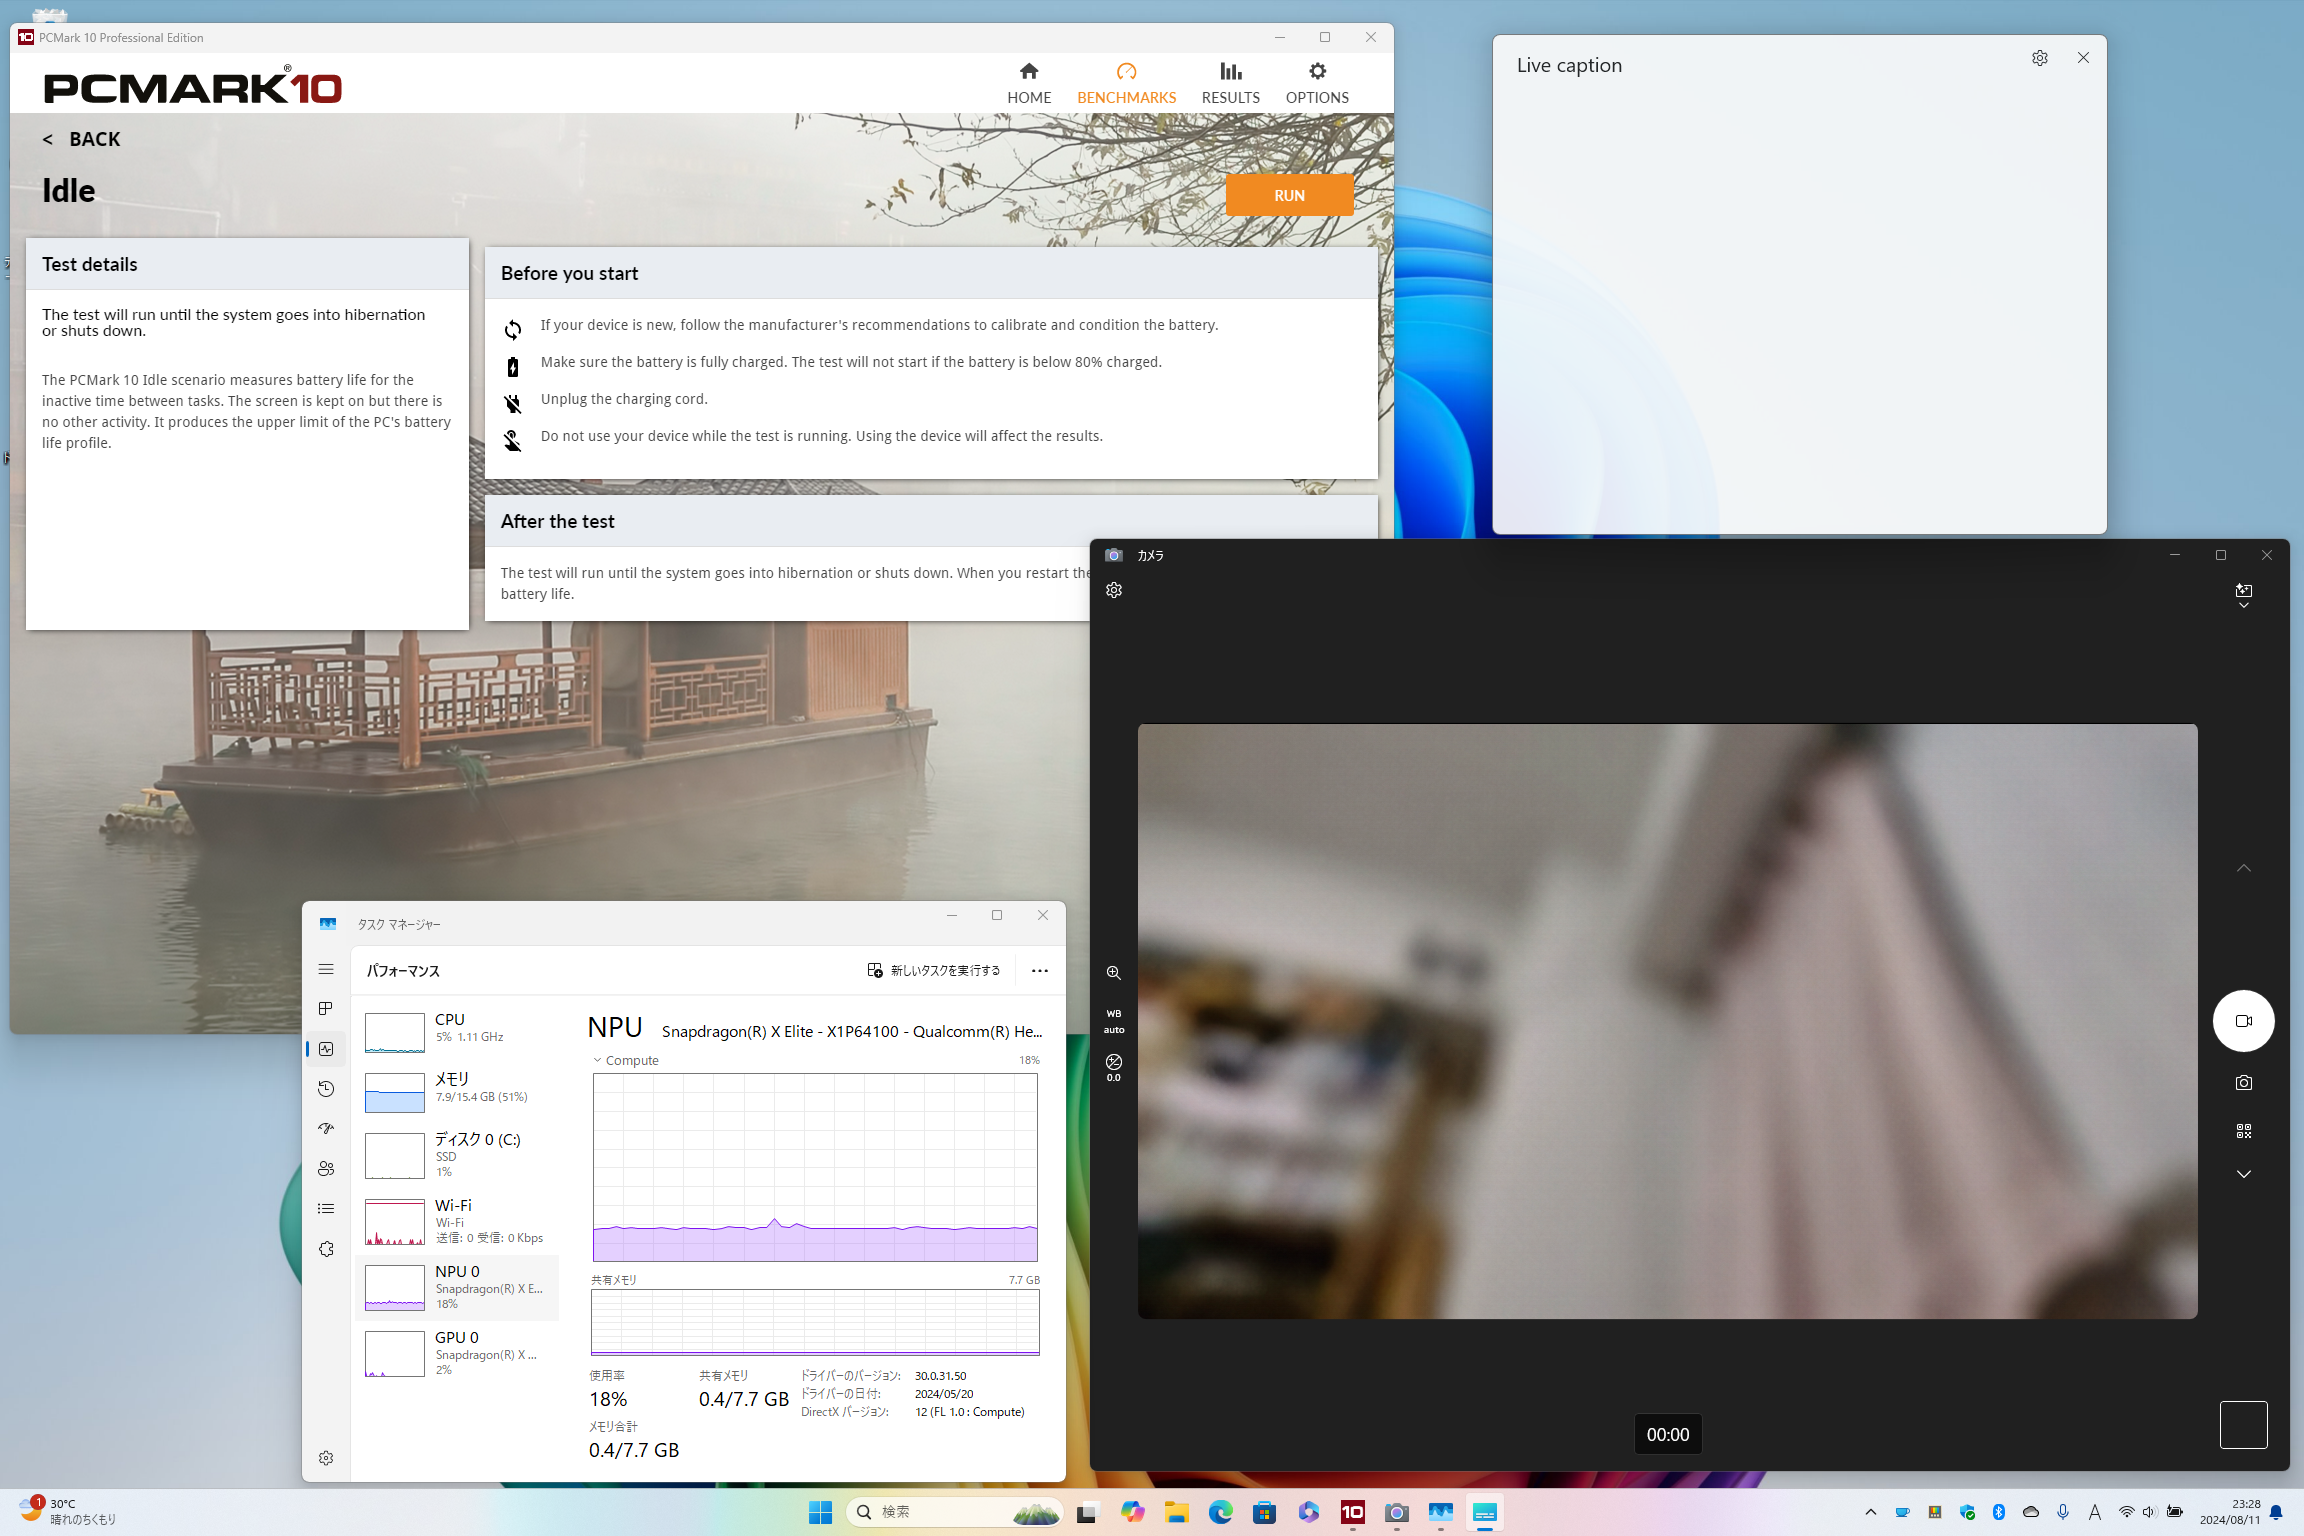Expand the Task Manager hamburger navigation
The width and height of the screenshot is (2304, 1536).
click(326, 969)
